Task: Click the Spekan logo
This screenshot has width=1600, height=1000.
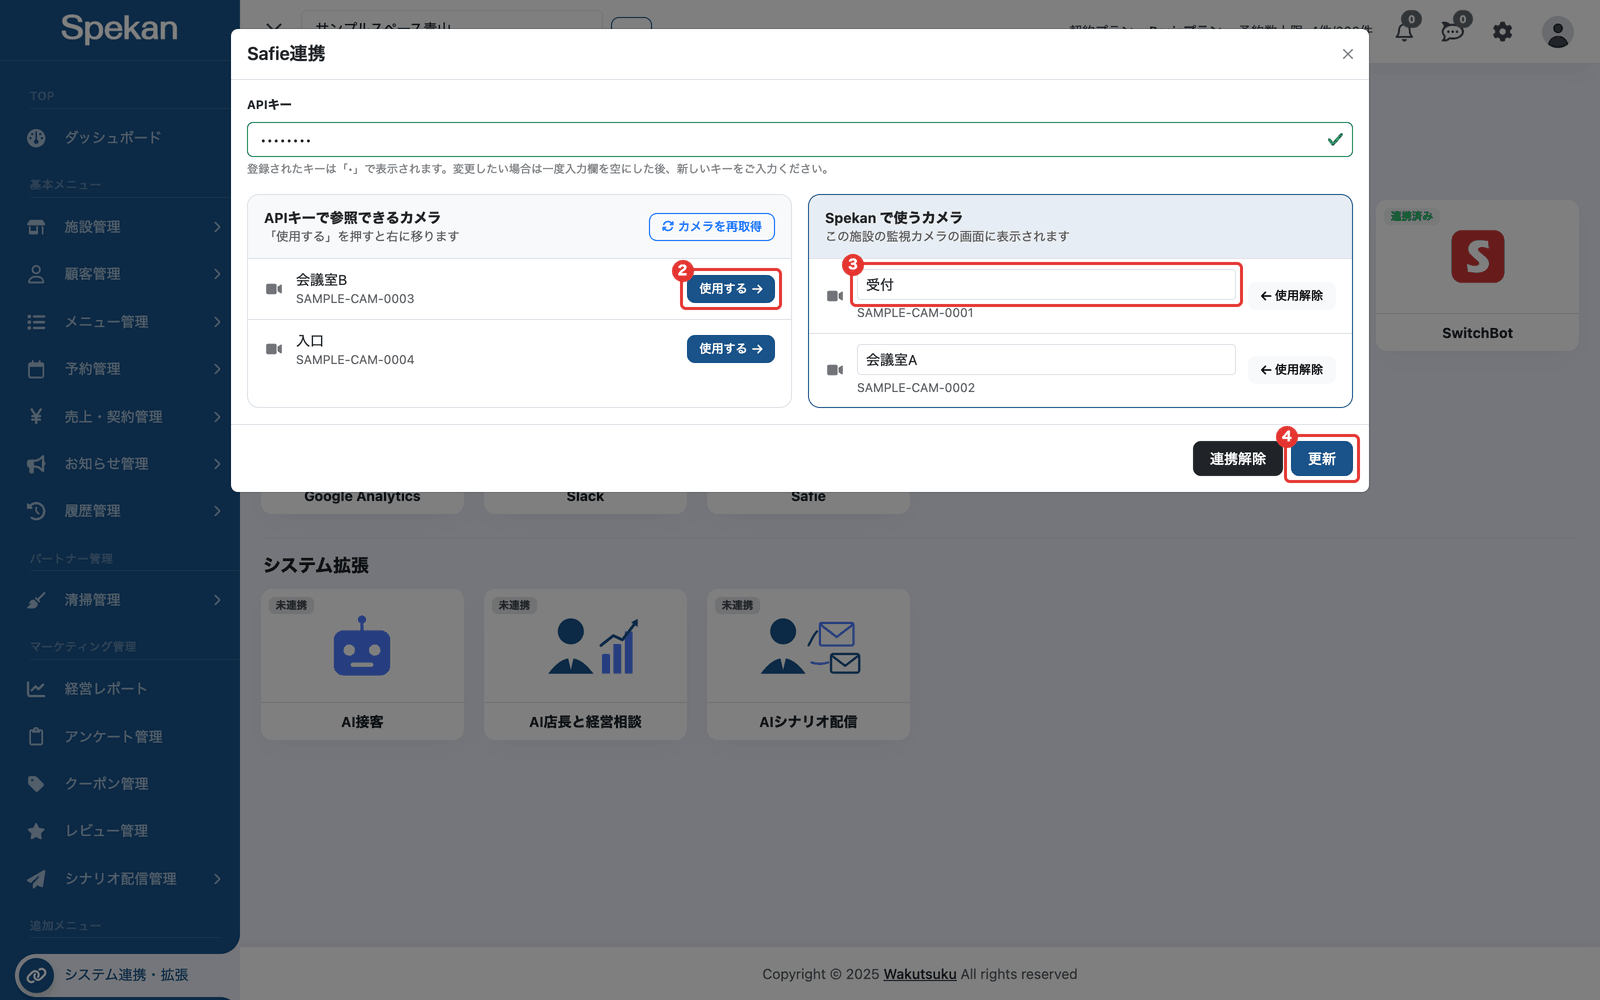Action: point(119,28)
